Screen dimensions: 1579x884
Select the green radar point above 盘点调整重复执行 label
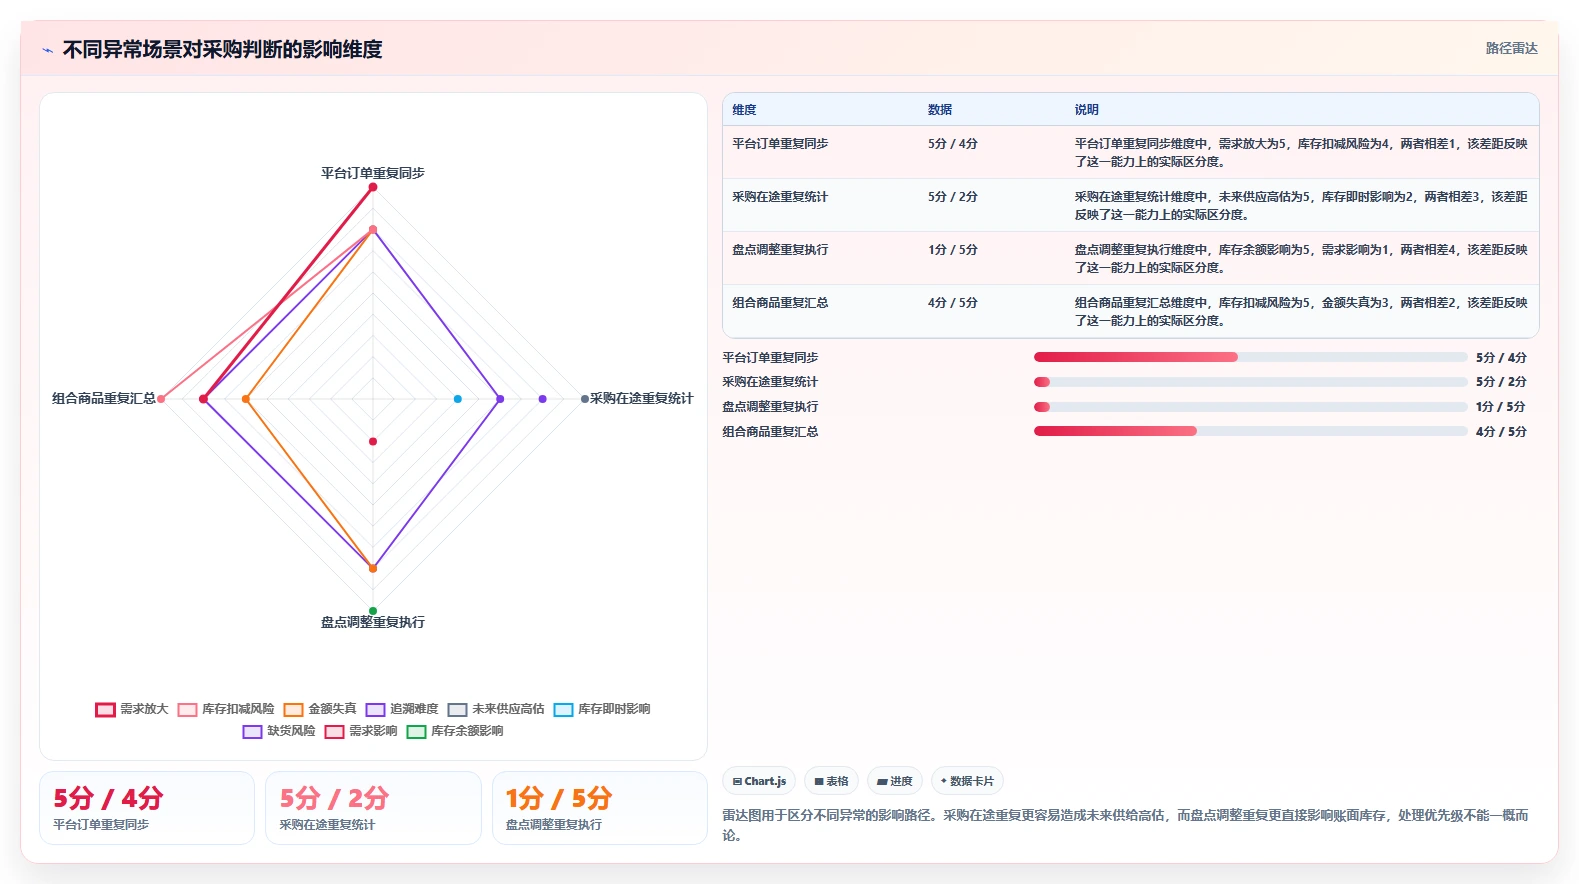(x=373, y=611)
